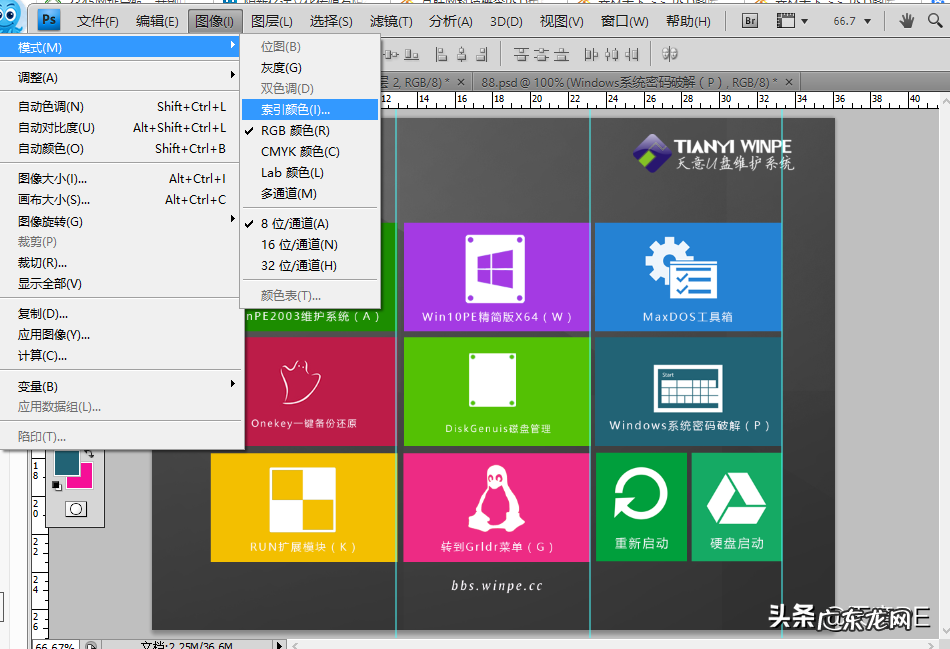Select the Hand tool in the top bar
This screenshot has width=950, height=649.
click(x=907, y=21)
